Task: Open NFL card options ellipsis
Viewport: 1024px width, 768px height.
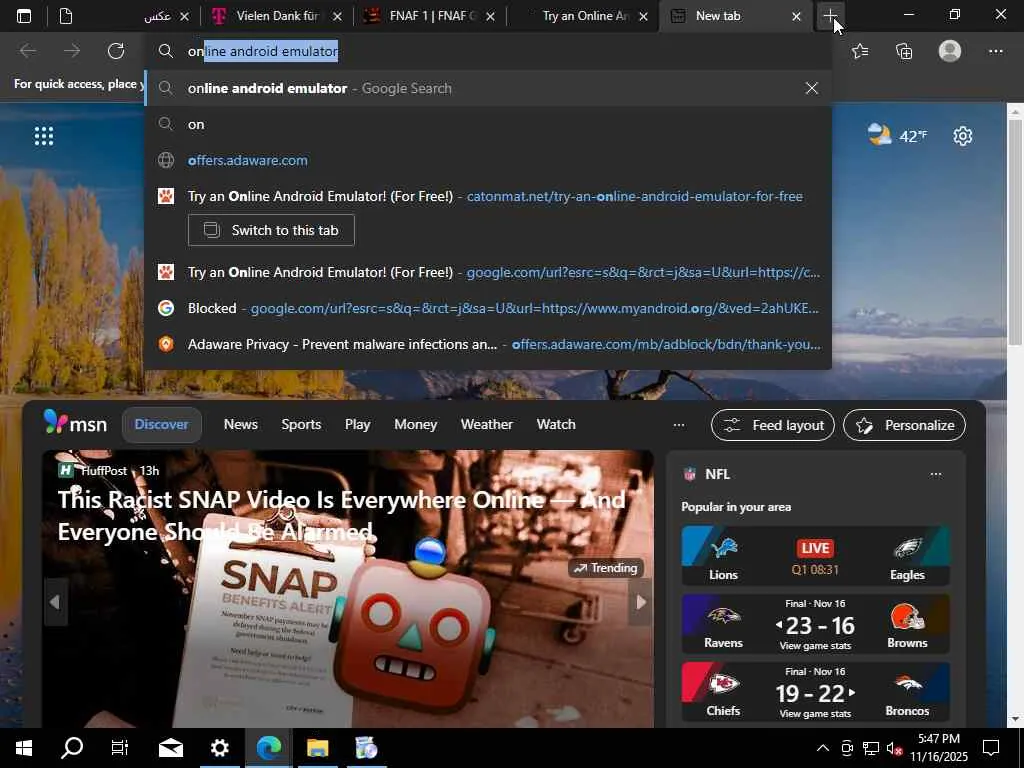Action: tap(935, 474)
